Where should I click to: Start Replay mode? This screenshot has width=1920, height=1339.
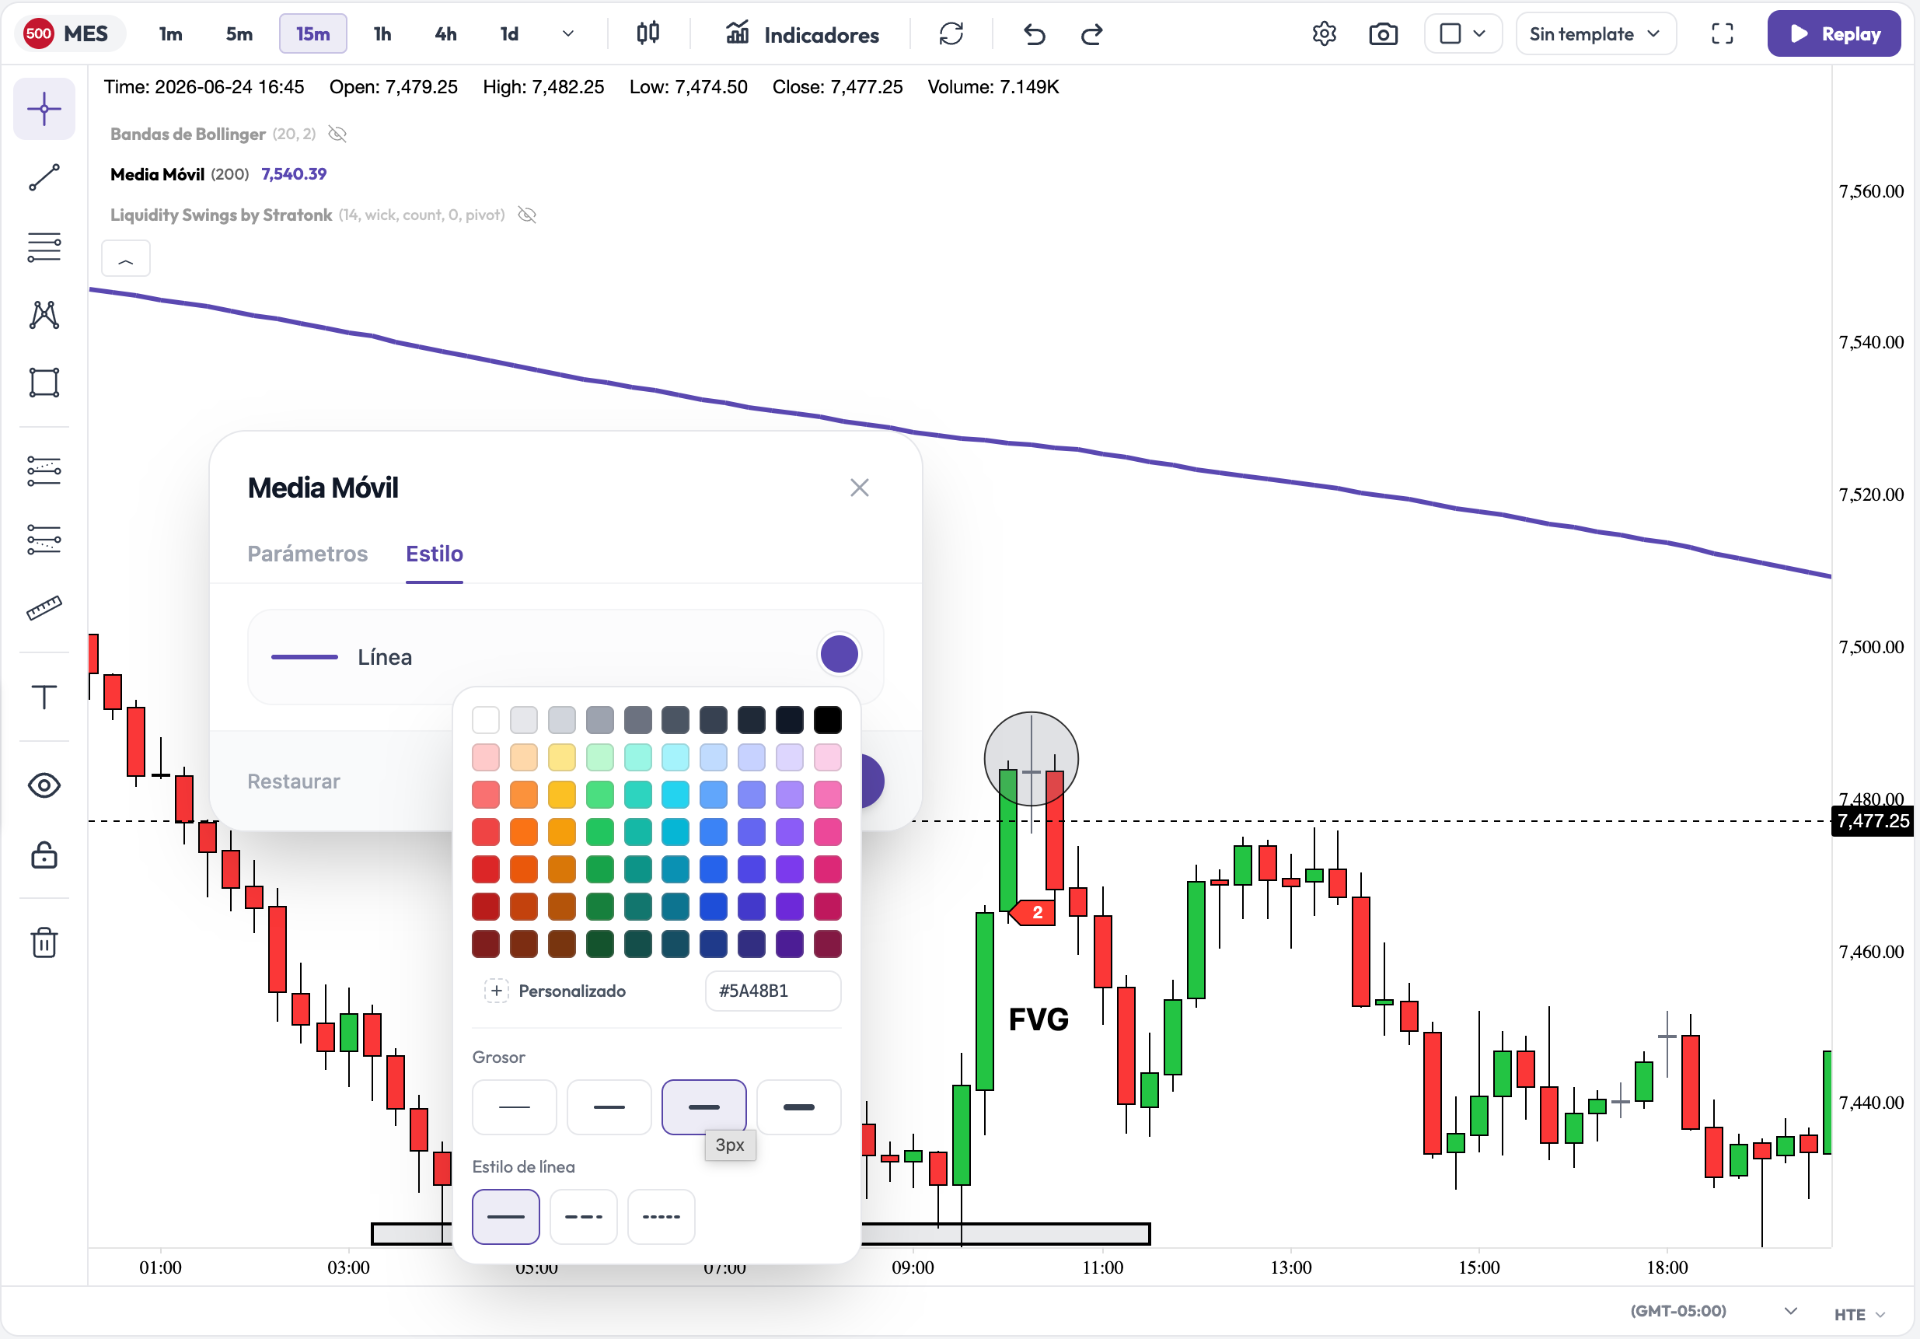point(1834,34)
